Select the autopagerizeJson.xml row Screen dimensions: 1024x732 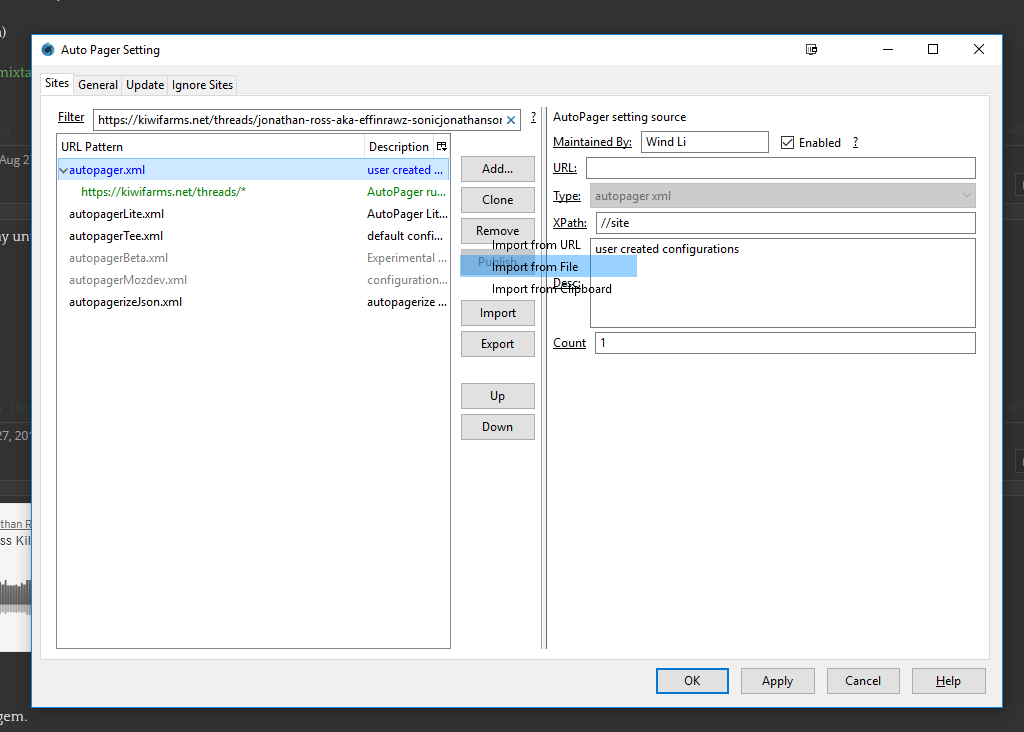(253, 302)
